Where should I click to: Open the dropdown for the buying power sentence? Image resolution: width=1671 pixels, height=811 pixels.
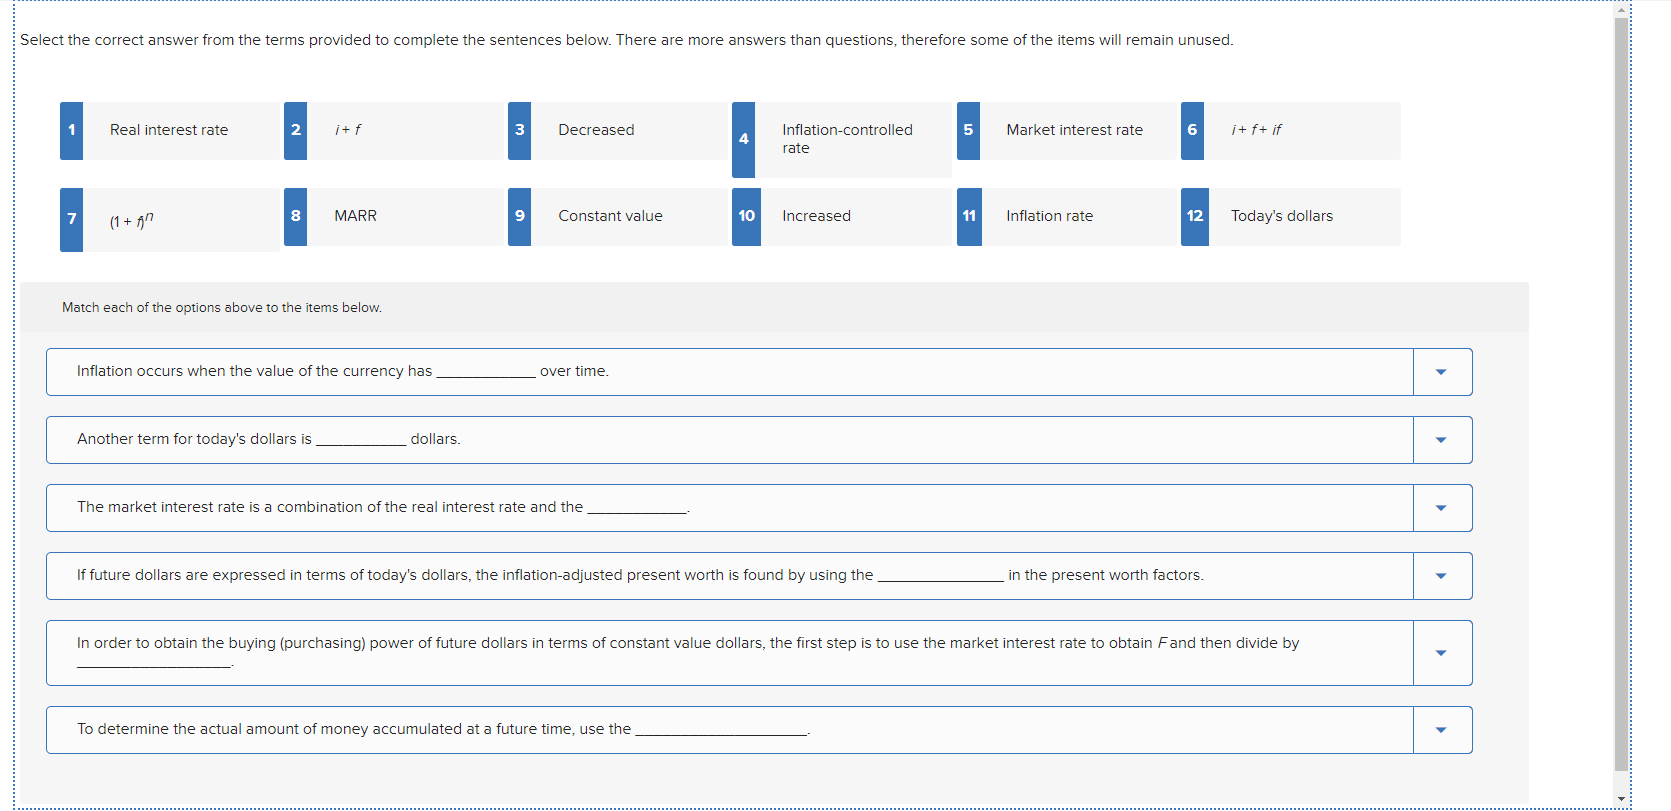tap(1441, 652)
